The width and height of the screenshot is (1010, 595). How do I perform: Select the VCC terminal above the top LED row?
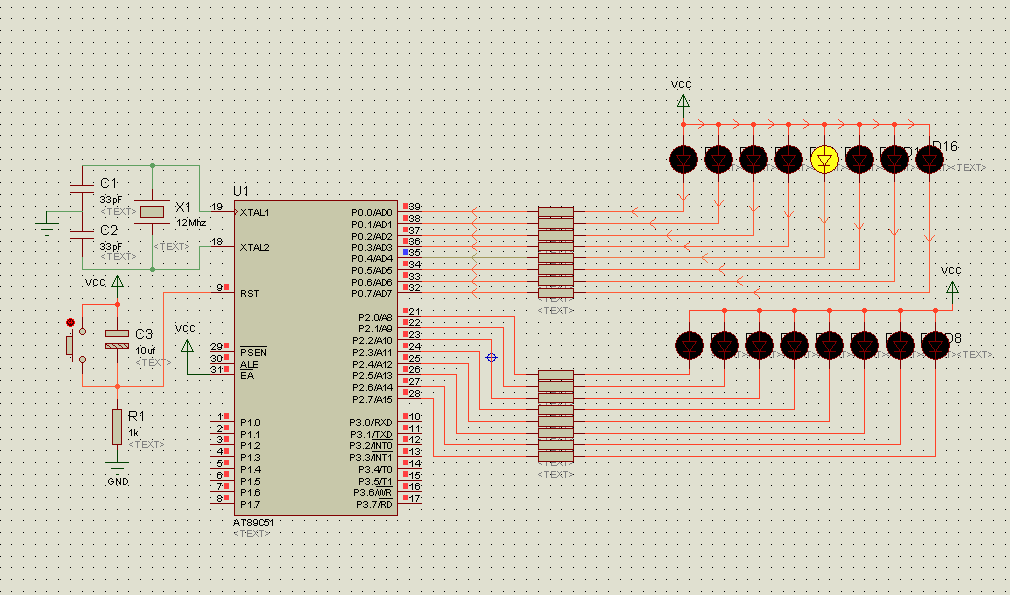tap(683, 101)
